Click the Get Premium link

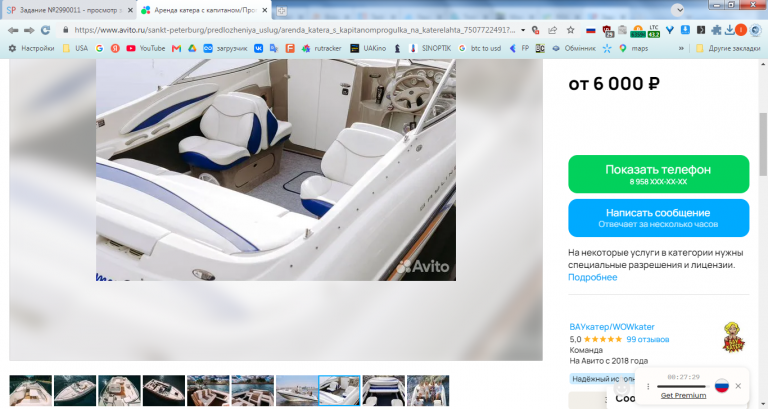click(683, 395)
